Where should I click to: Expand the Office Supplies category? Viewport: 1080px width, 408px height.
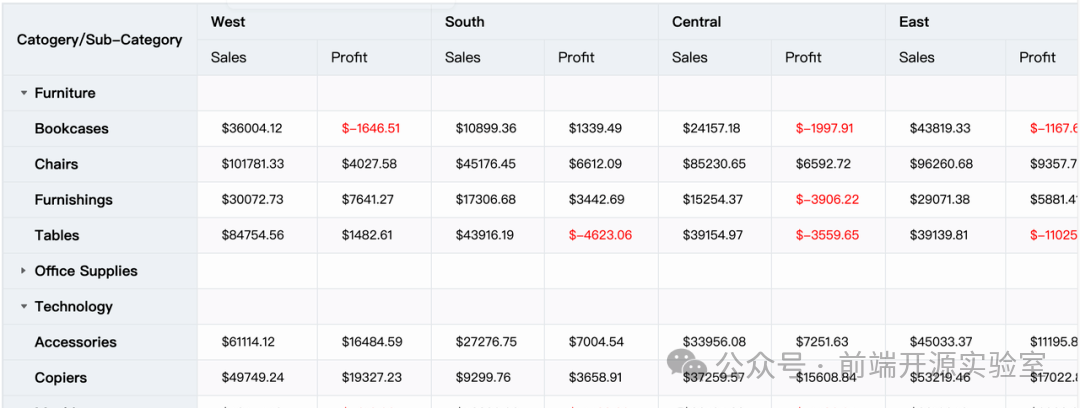pos(24,271)
